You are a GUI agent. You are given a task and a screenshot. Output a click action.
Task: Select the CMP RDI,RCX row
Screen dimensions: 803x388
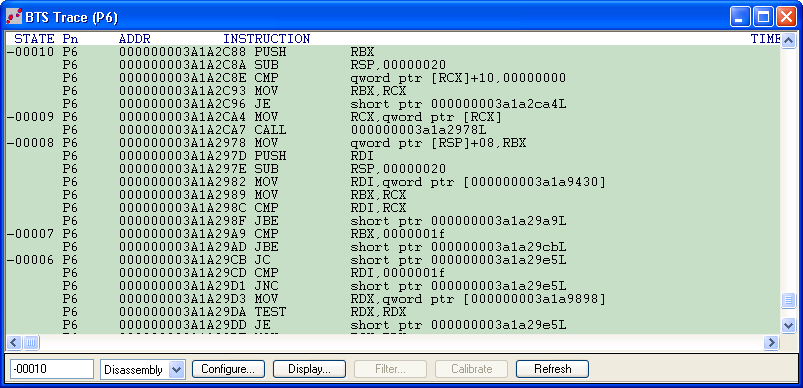393,208
